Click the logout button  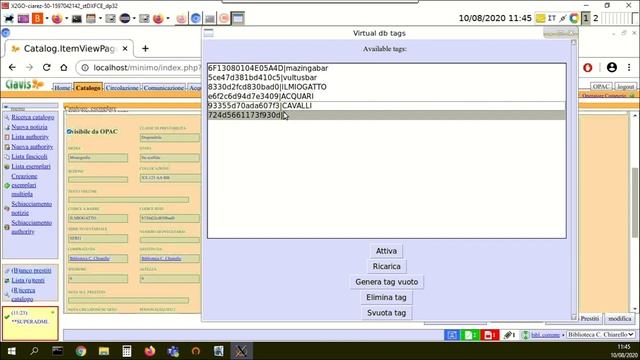pos(625,87)
